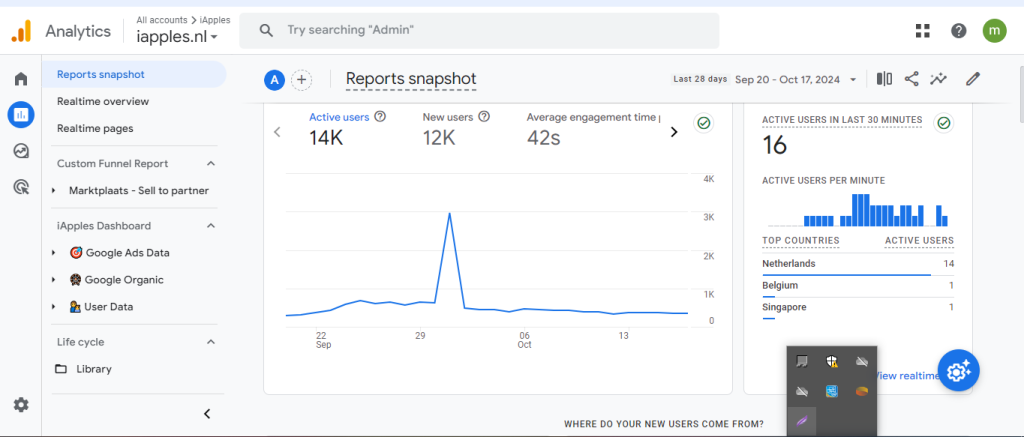Open the Advertising icon in left rail

21,187
